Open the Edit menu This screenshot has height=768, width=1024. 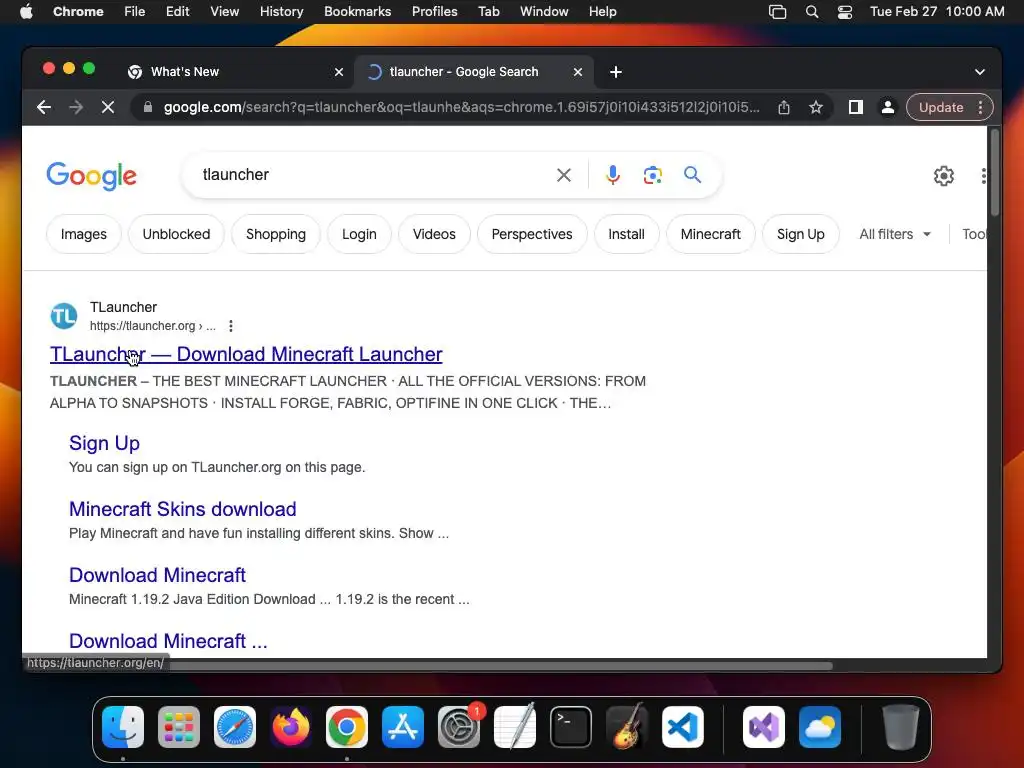tap(178, 12)
